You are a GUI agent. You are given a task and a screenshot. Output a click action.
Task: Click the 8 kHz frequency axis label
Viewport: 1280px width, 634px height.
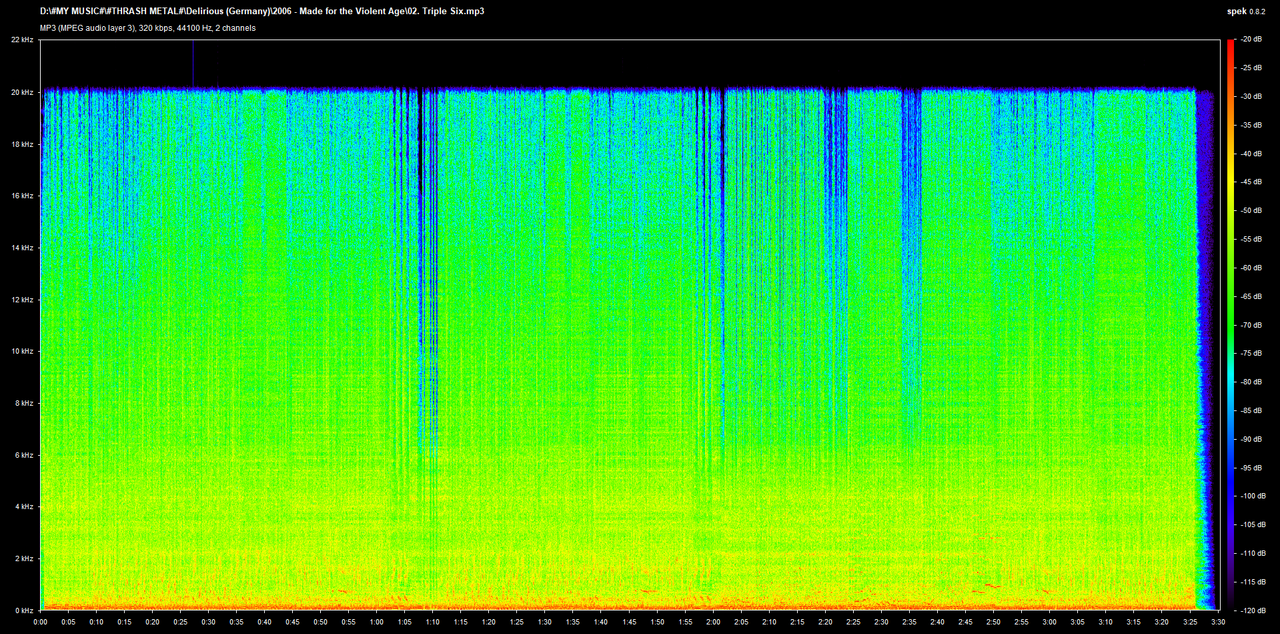pos(25,403)
